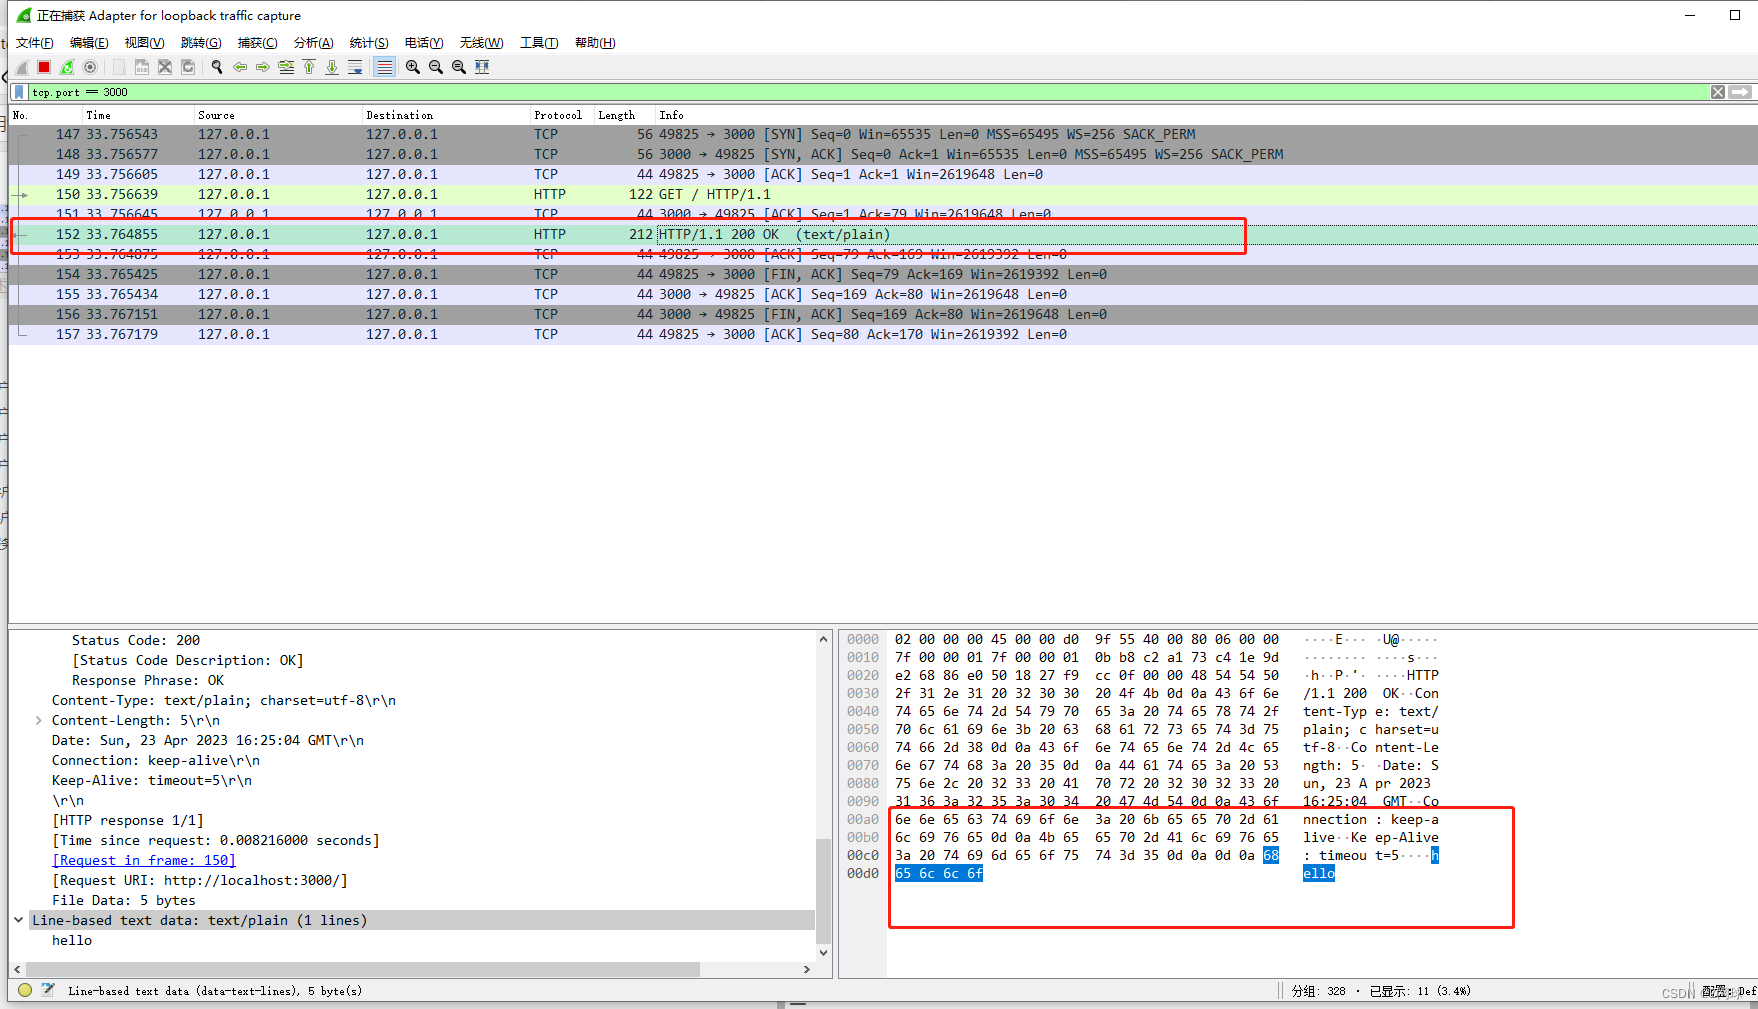The width and height of the screenshot is (1758, 1009).
Task: Find a packet with magnifier icon
Action: 217,67
